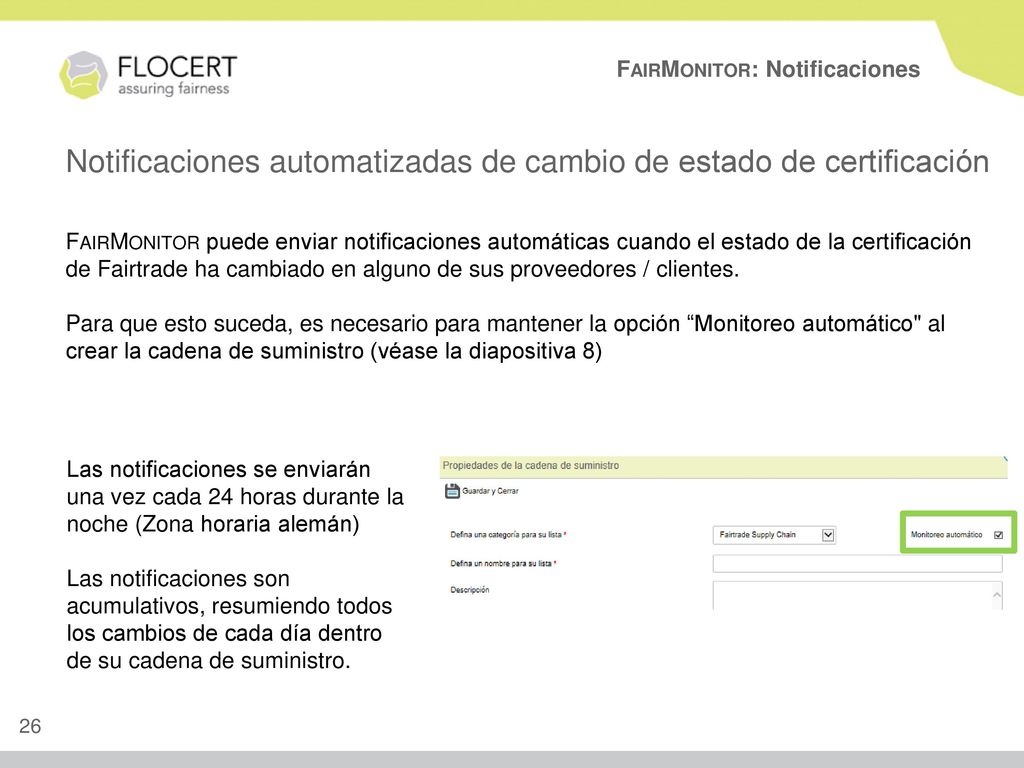Screen dimensions: 1024x768
Task: Click the 'Descripción' field label
Action: [470, 590]
